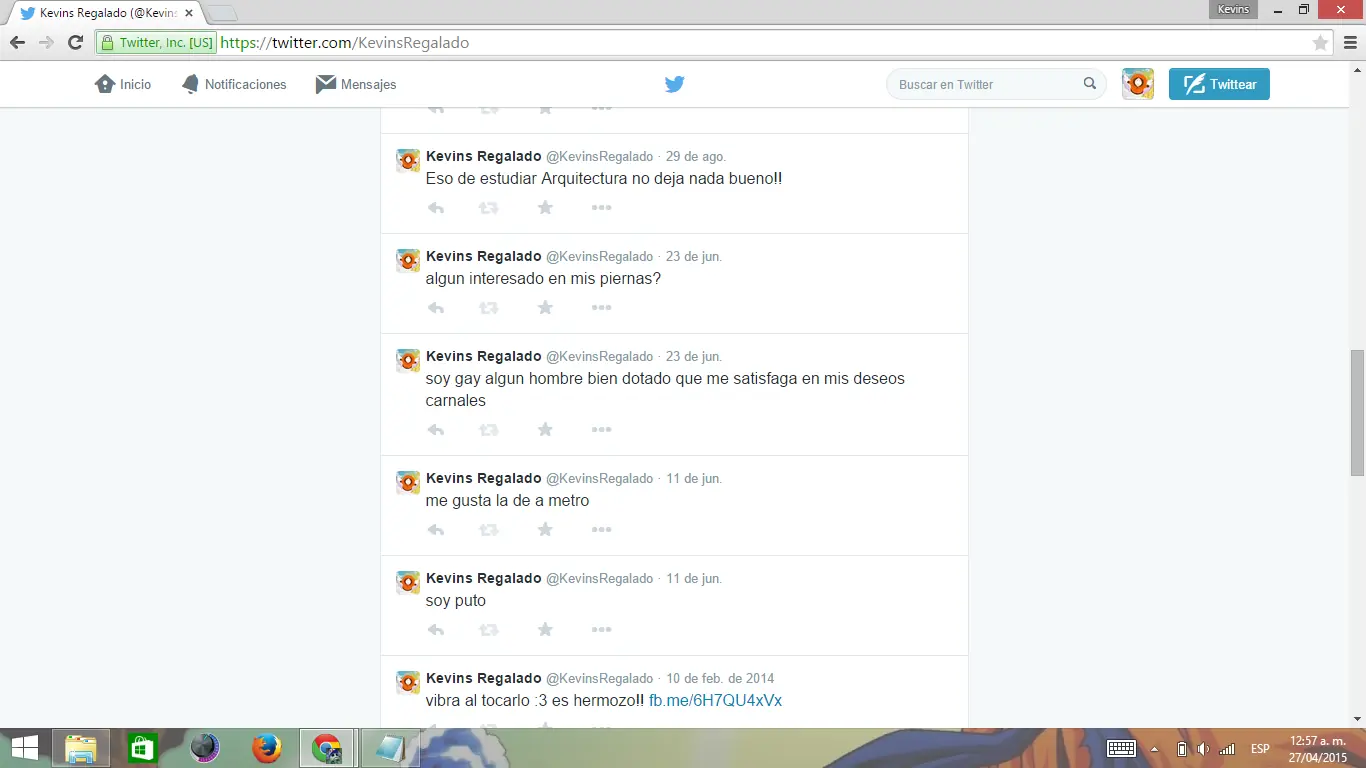Open timestamp of 'mis piernas' tweet
The width and height of the screenshot is (1366, 768).
click(x=694, y=256)
